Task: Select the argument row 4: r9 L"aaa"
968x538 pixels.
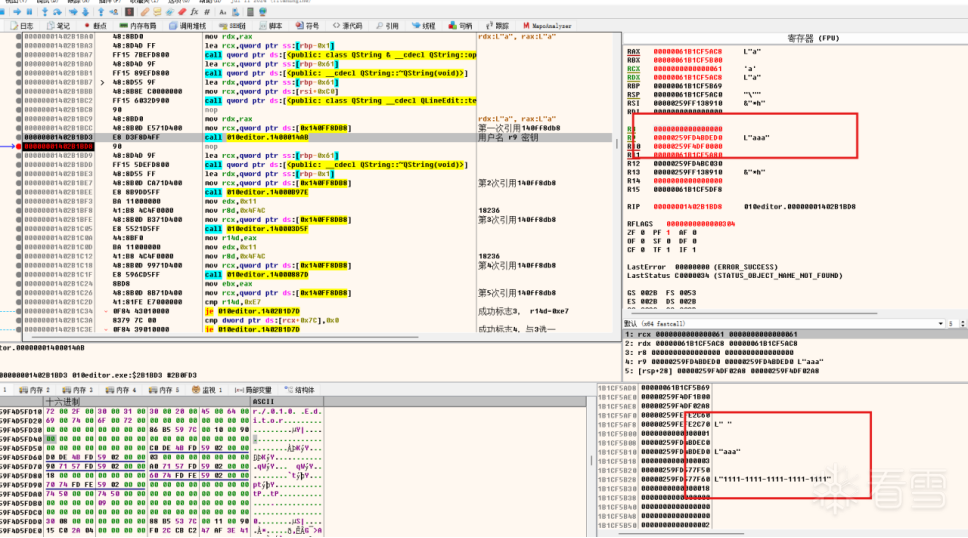Action: (793, 362)
